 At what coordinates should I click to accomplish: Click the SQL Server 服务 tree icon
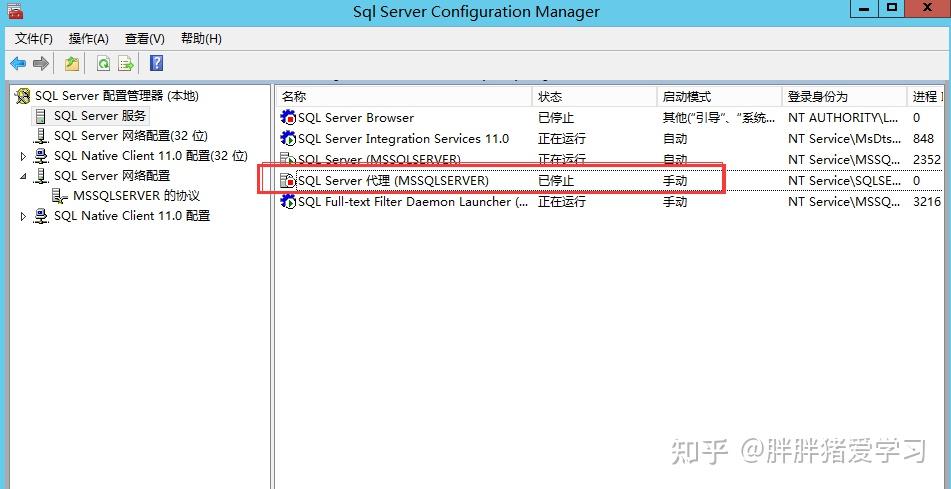click(40, 116)
